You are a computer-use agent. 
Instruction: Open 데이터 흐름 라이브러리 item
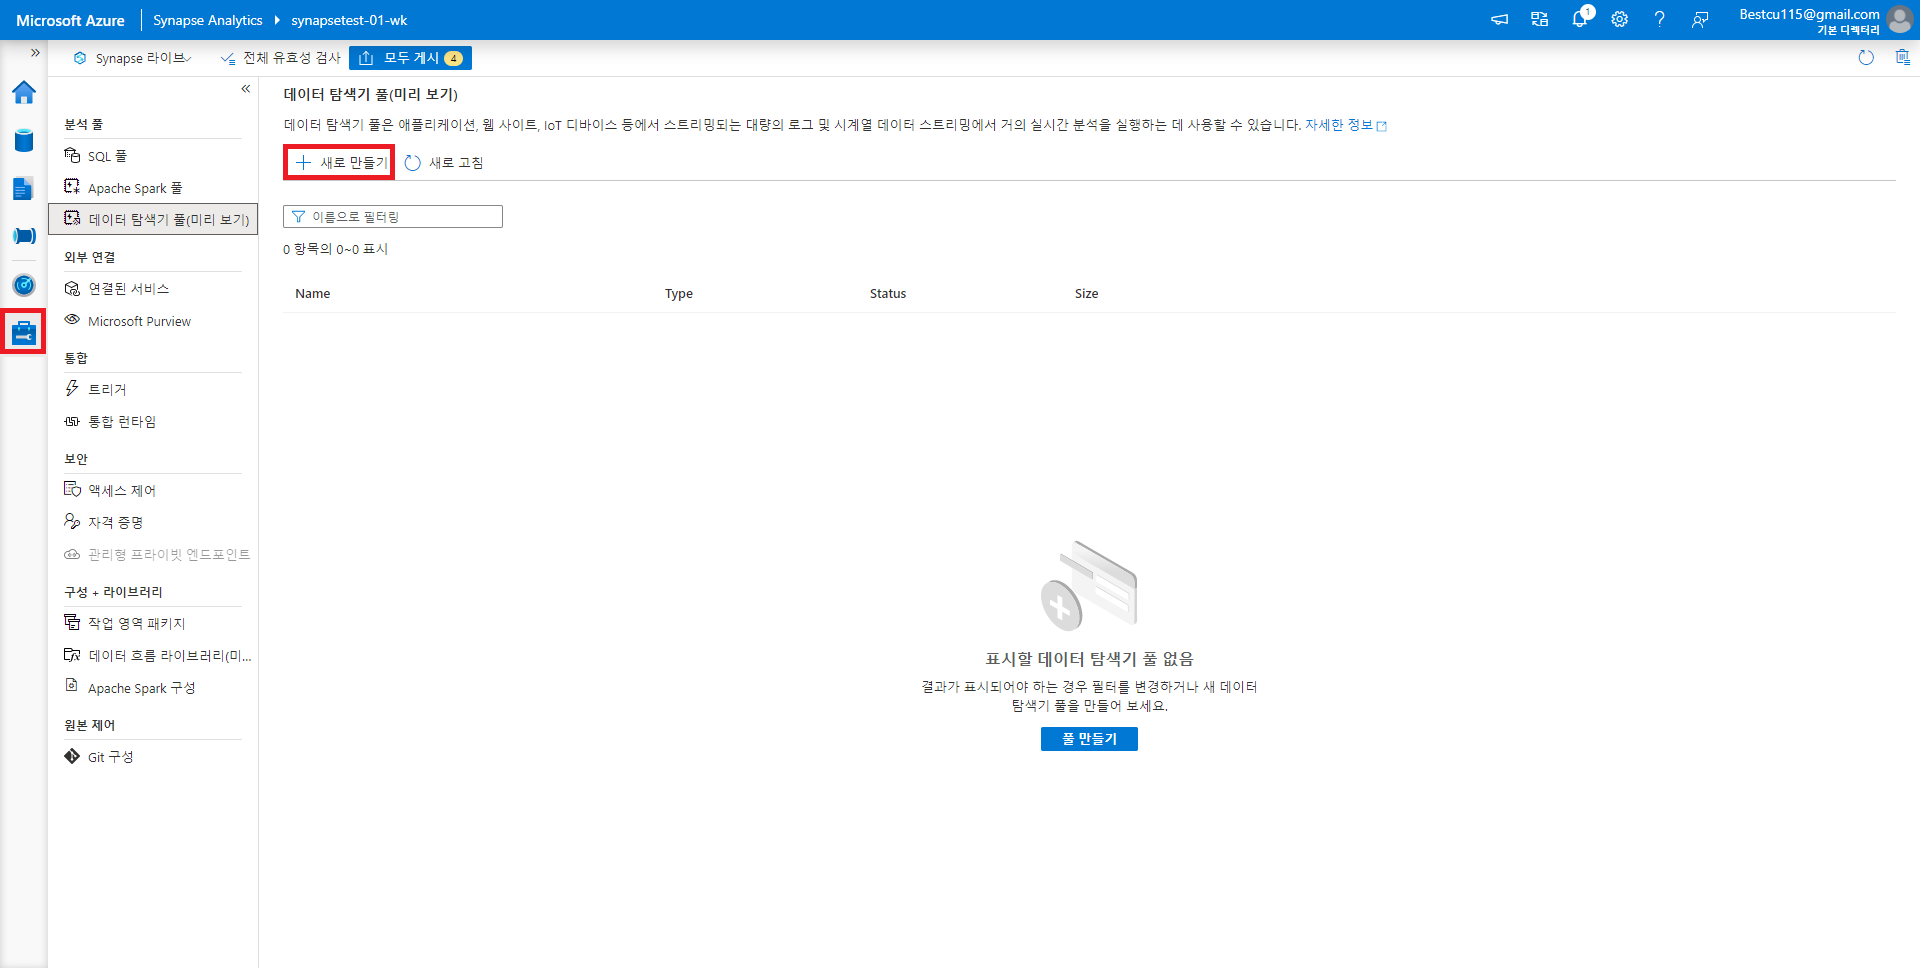[x=153, y=656]
